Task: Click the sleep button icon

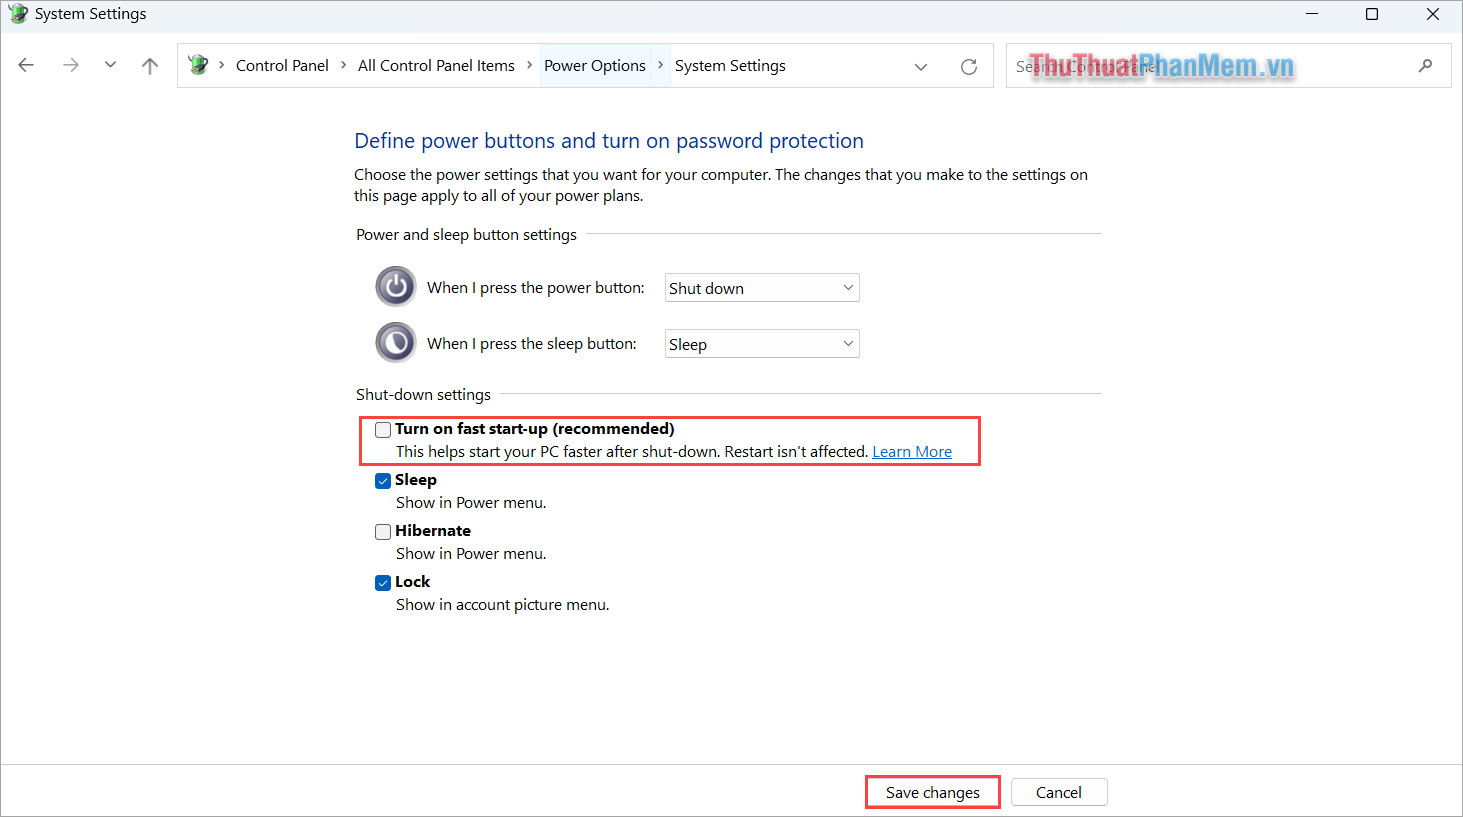Action: pyautogui.click(x=395, y=342)
